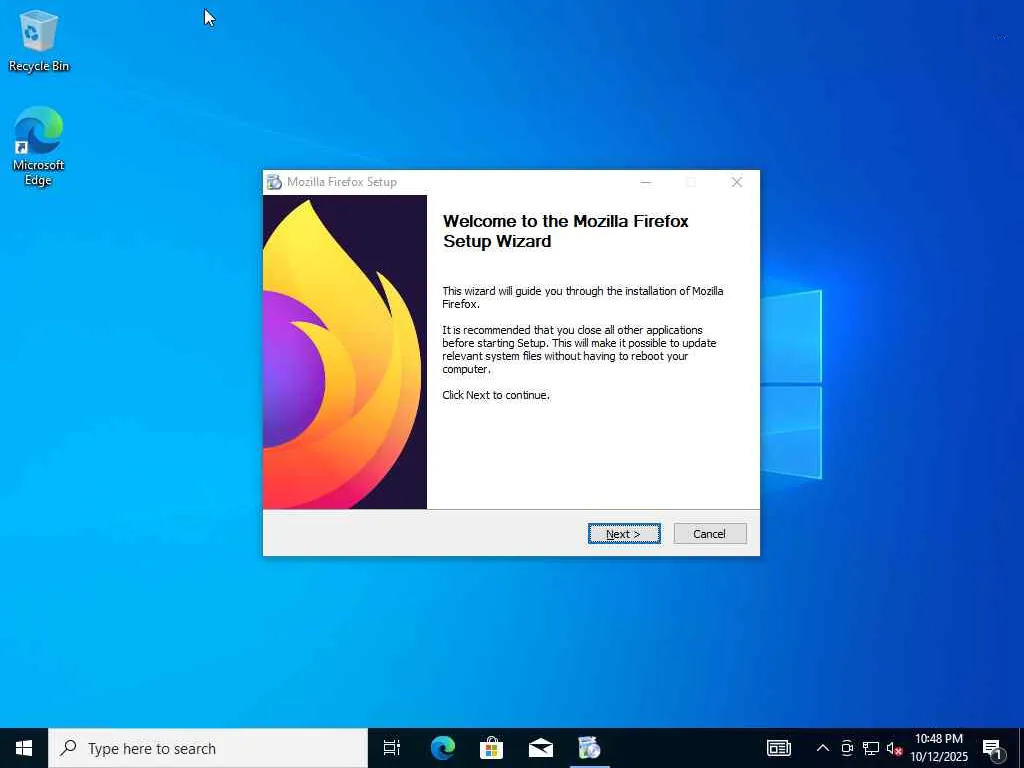This screenshot has height=768, width=1024.
Task: Click the 'Click Next to continue.' text
Action: [496, 395]
